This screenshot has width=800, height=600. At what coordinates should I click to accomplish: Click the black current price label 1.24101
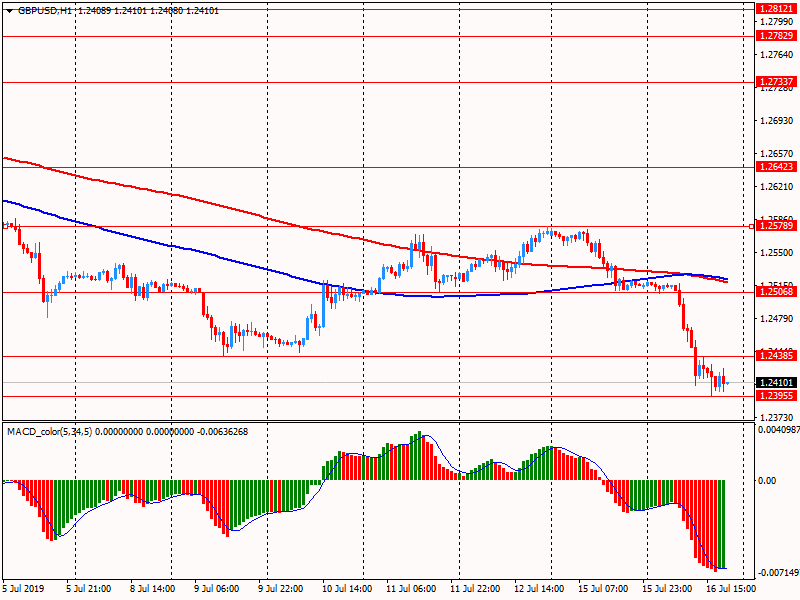(x=776, y=383)
